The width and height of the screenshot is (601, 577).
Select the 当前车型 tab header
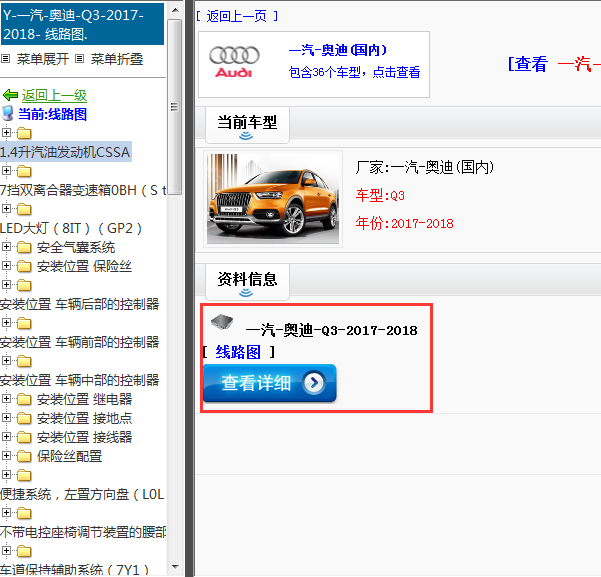click(247, 125)
